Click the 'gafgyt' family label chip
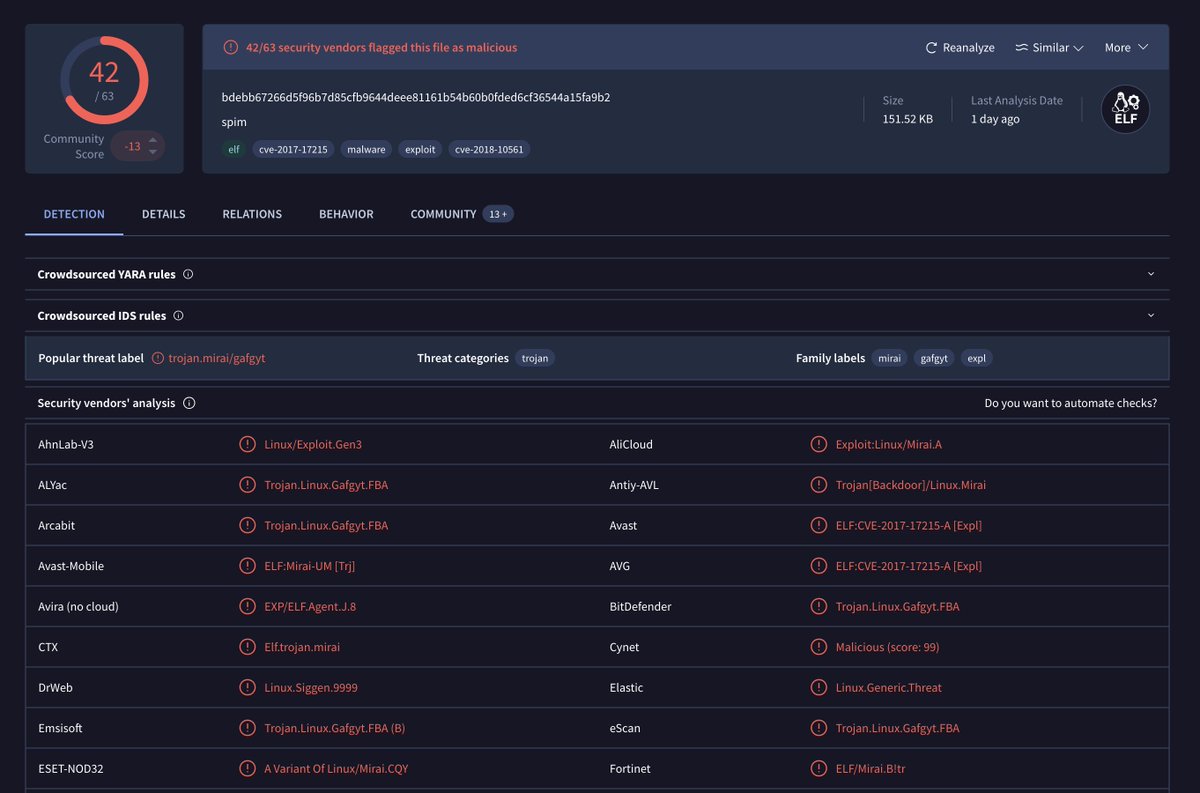 (934, 358)
